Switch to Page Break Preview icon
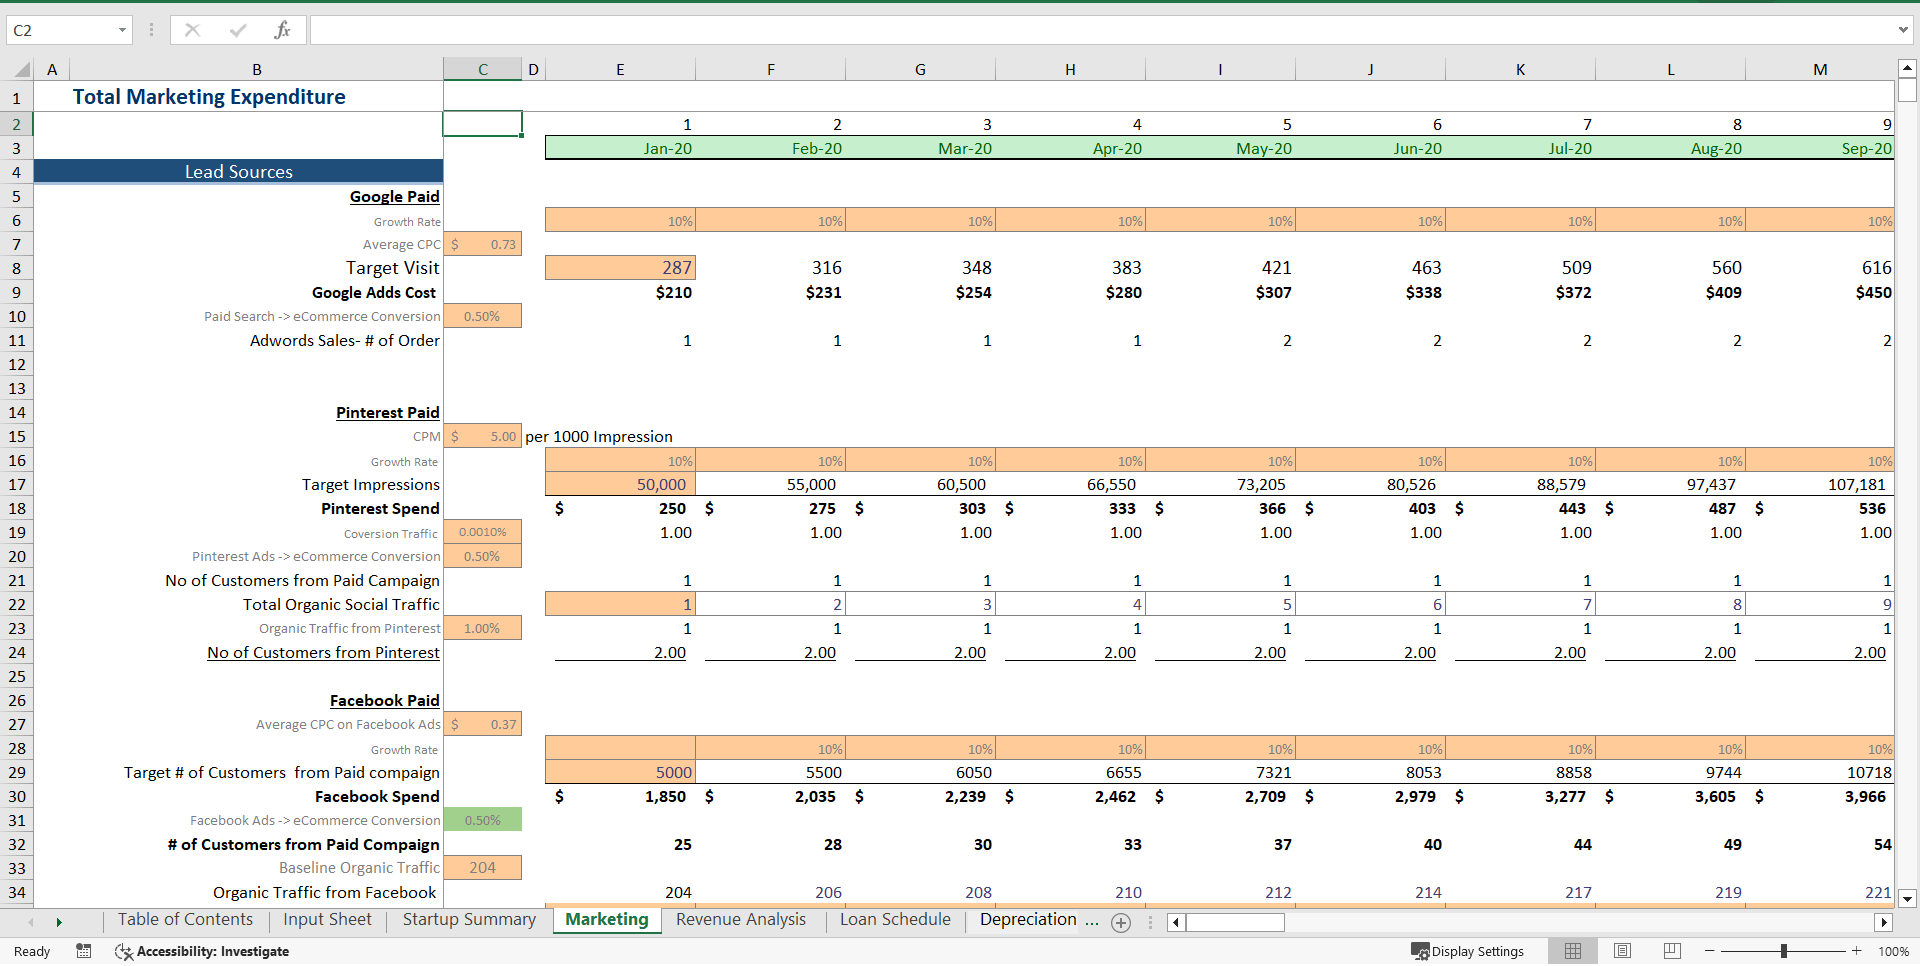Image resolution: width=1920 pixels, height=966 pixels. click(x=1672, y=951)
